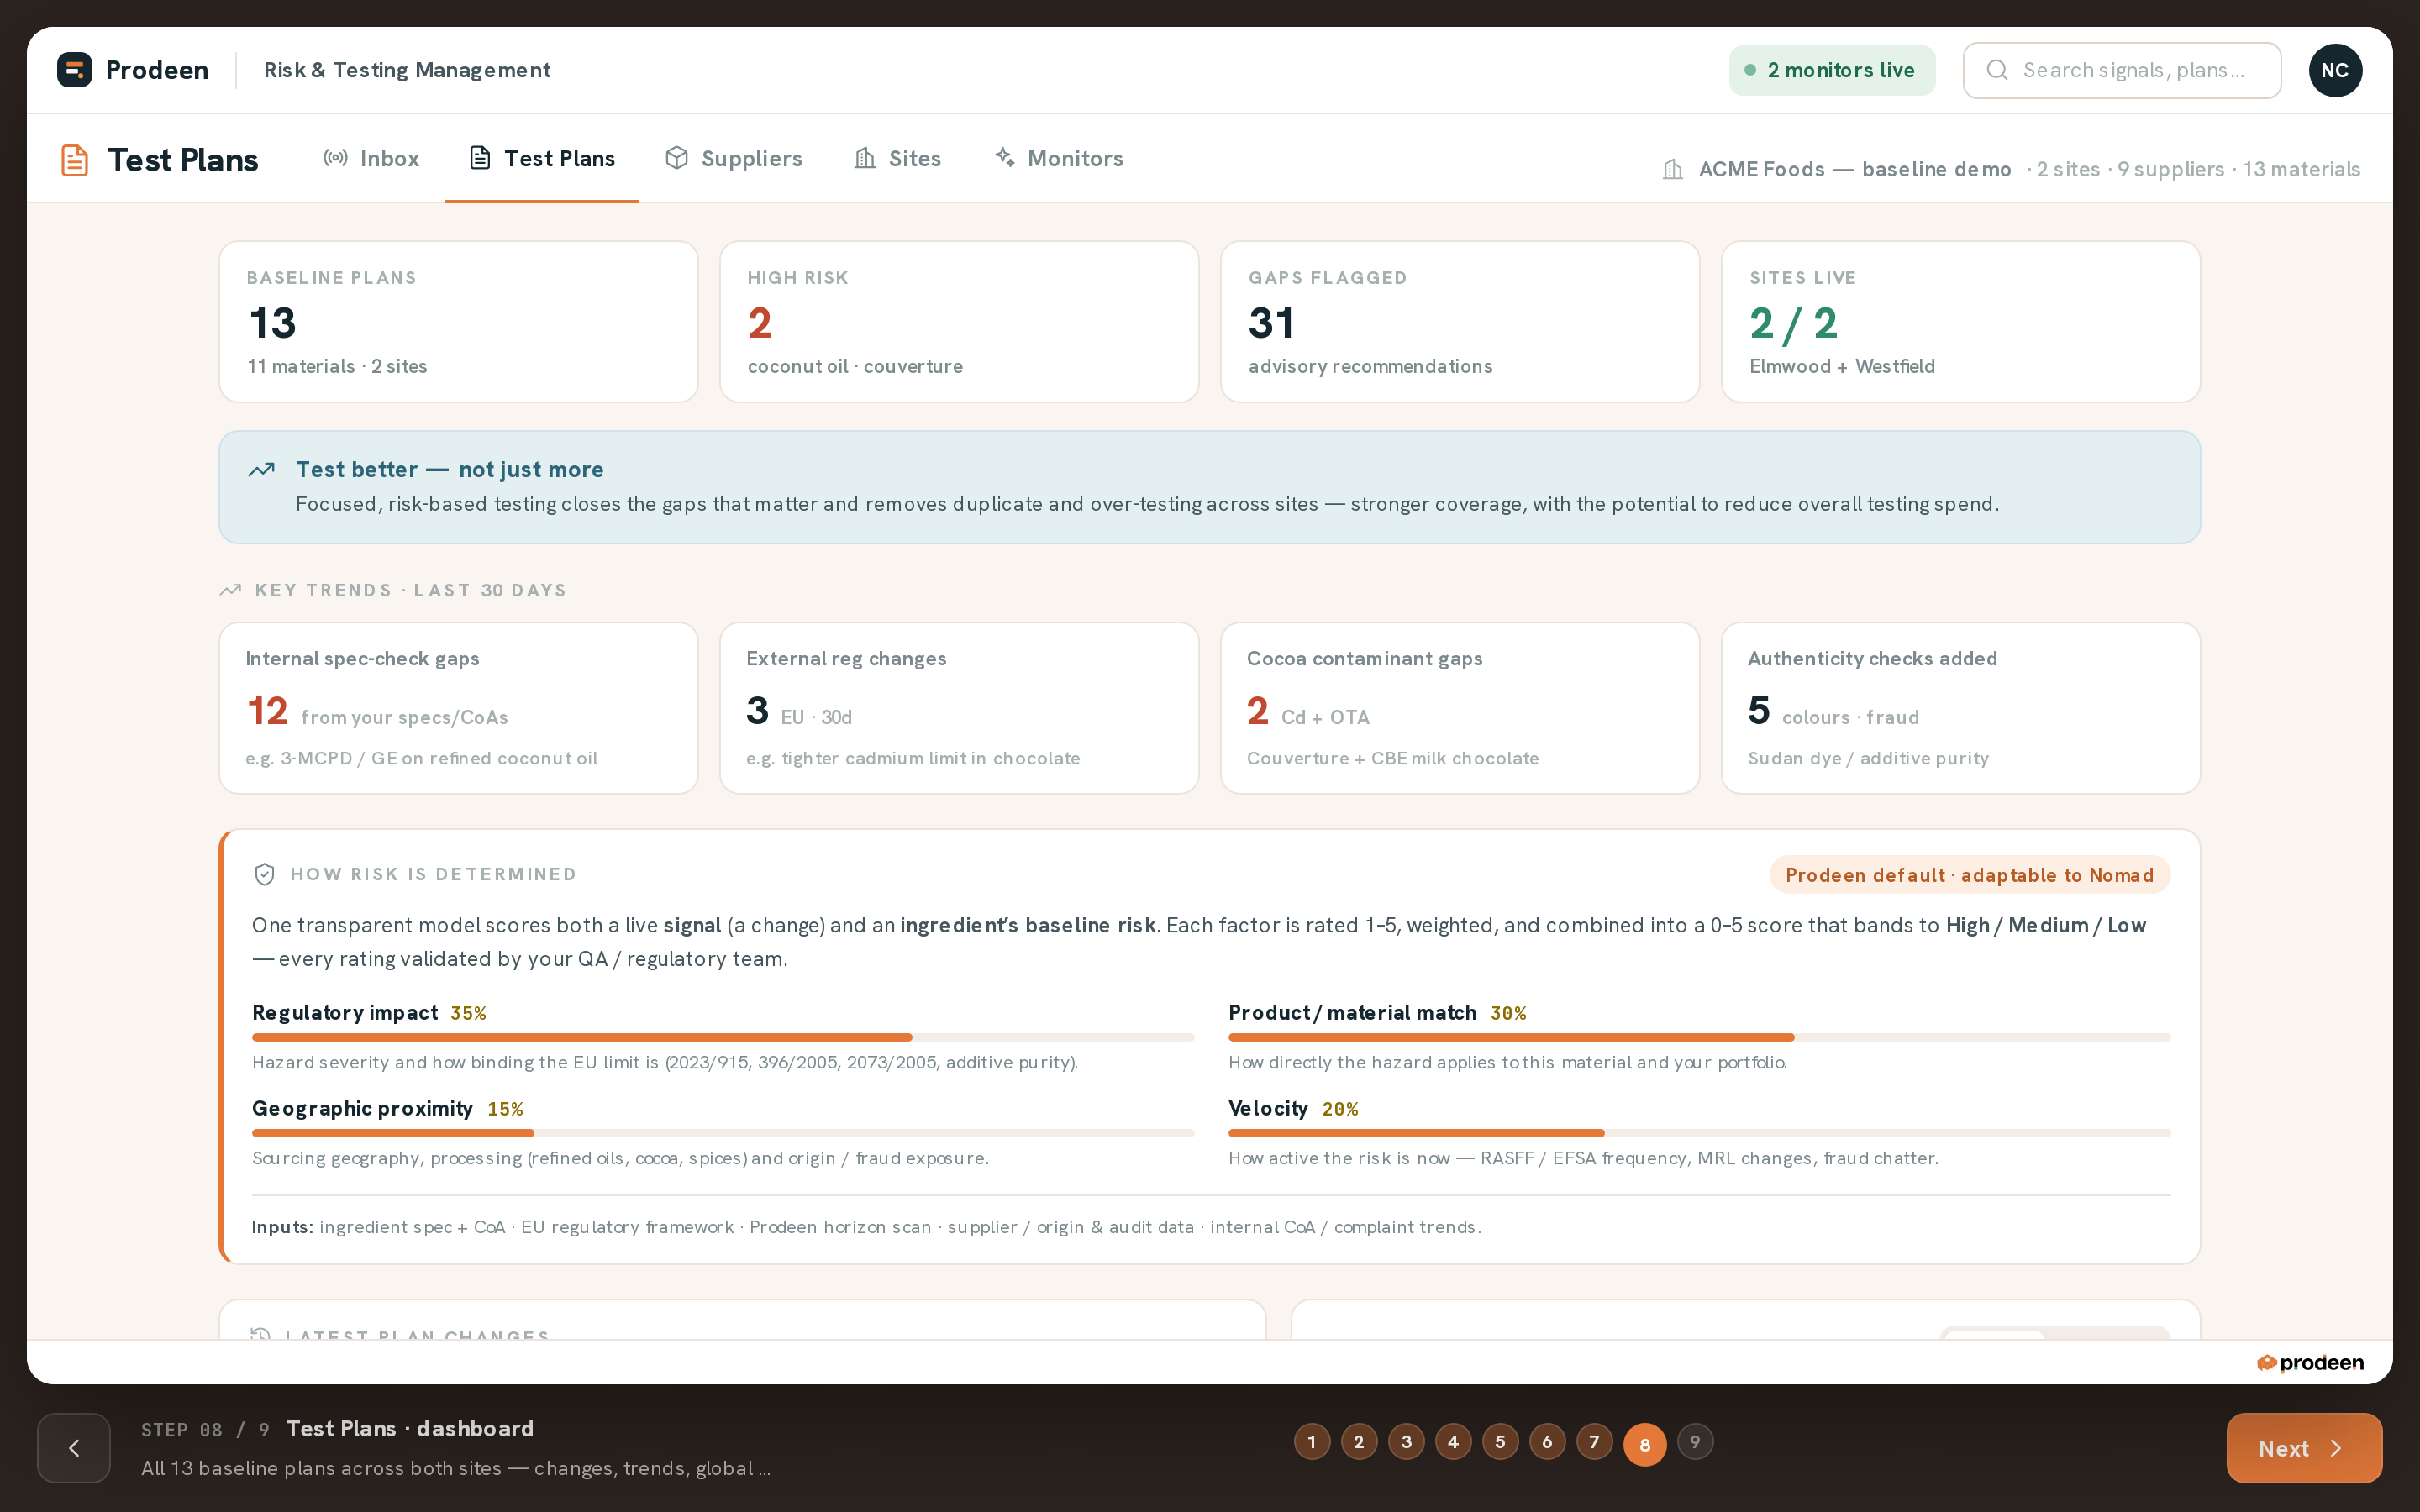Click the text advisory recommendations
The width and height of the screenshot is (2420, 1512).
(1370, 366)
